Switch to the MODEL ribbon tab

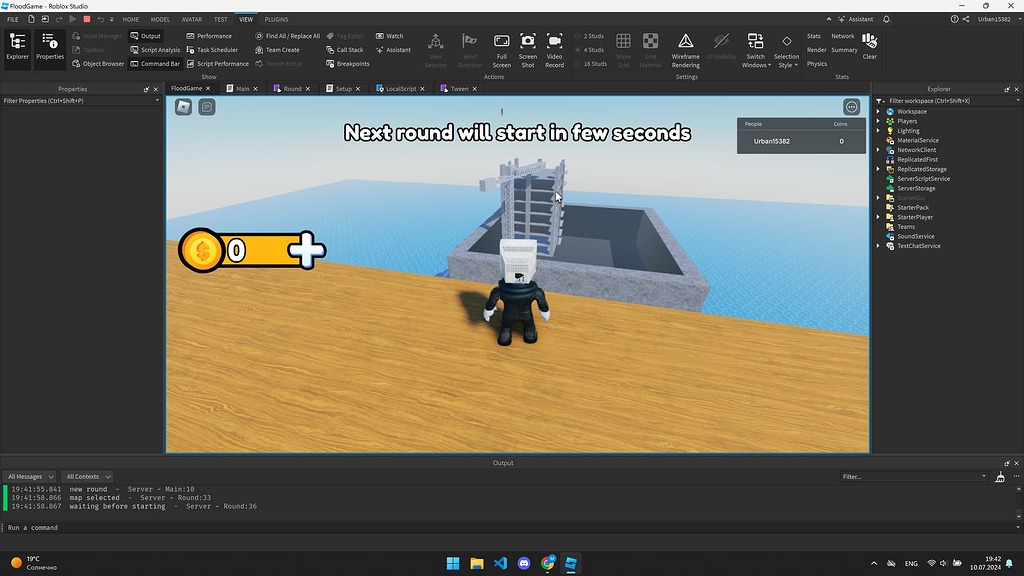(x=160, y=18)
